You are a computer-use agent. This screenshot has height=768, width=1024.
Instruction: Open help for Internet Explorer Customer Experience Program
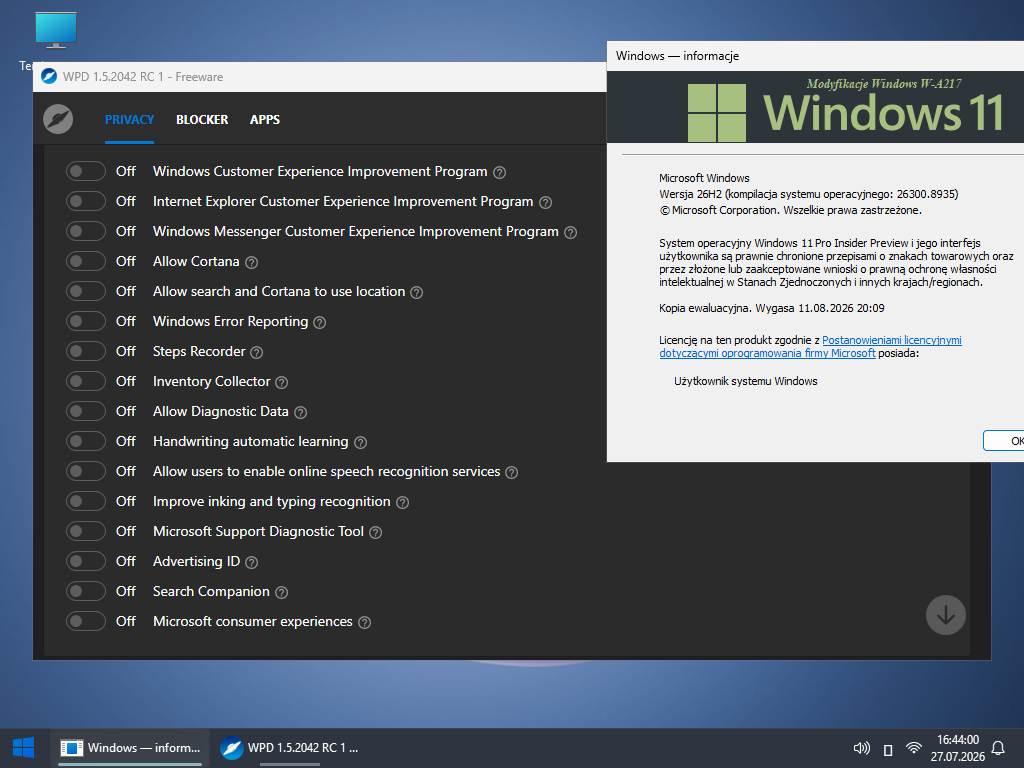(545, 202)
